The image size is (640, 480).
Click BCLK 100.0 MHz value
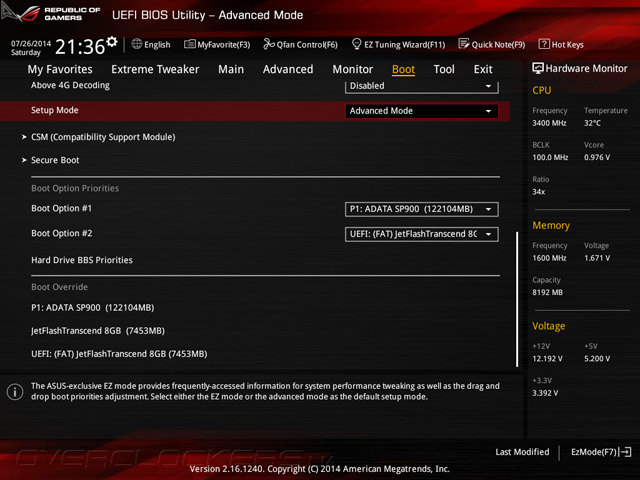tap(550, 157)
